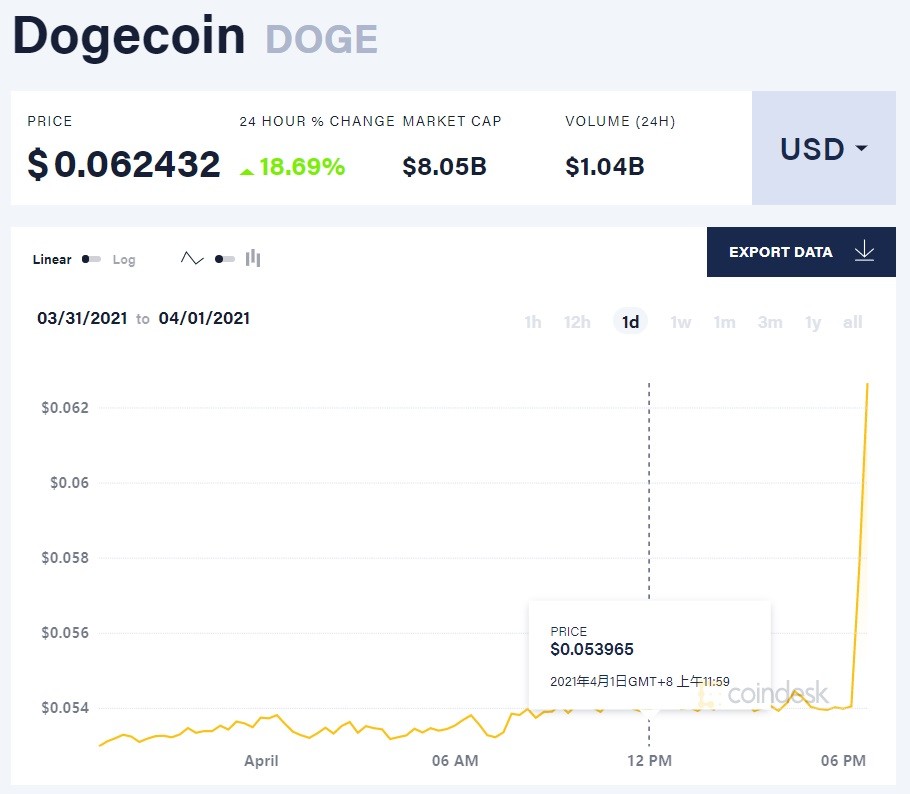Click the download arrow on Export Data

click(864, 251)
